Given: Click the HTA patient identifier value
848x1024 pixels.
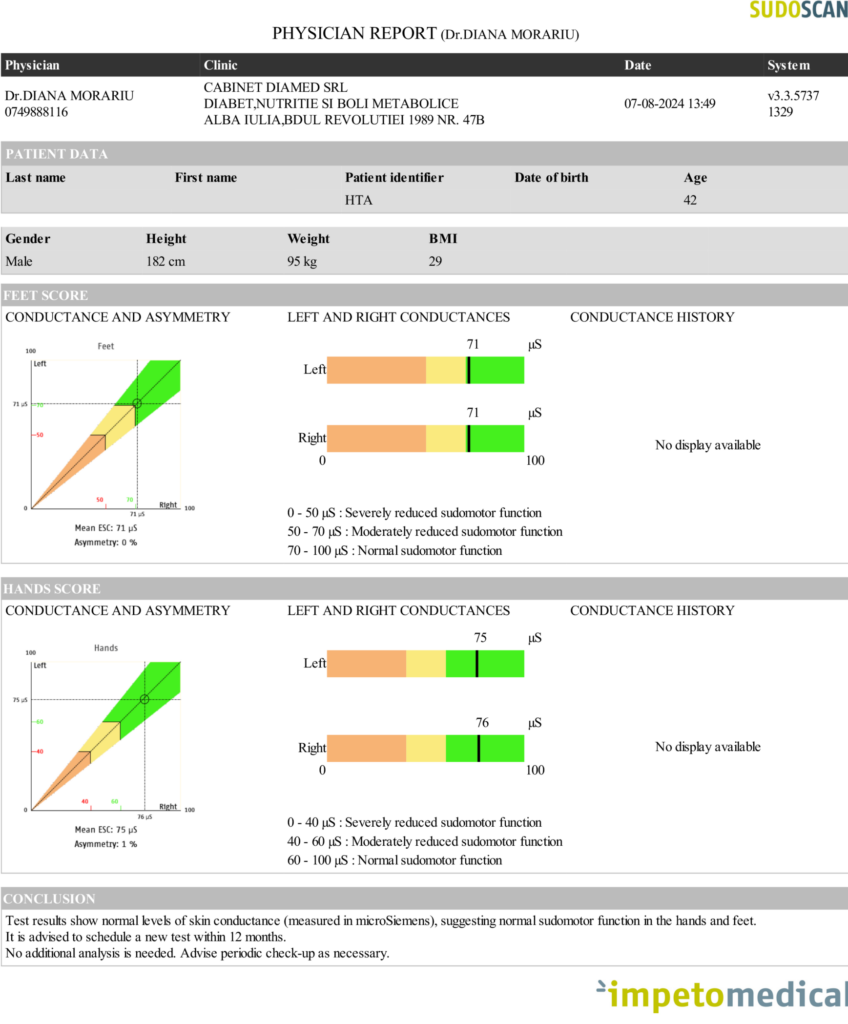Looking at the screenshot, I should click(x=359, y=200).
